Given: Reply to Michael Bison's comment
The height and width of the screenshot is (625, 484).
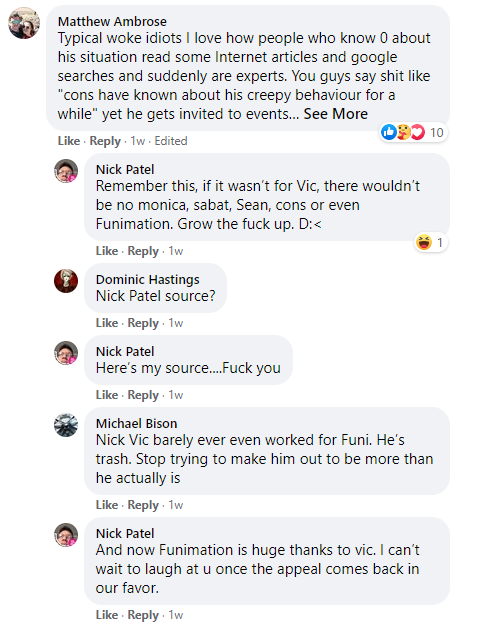Looking at the screenshot, I should point(143,505).
